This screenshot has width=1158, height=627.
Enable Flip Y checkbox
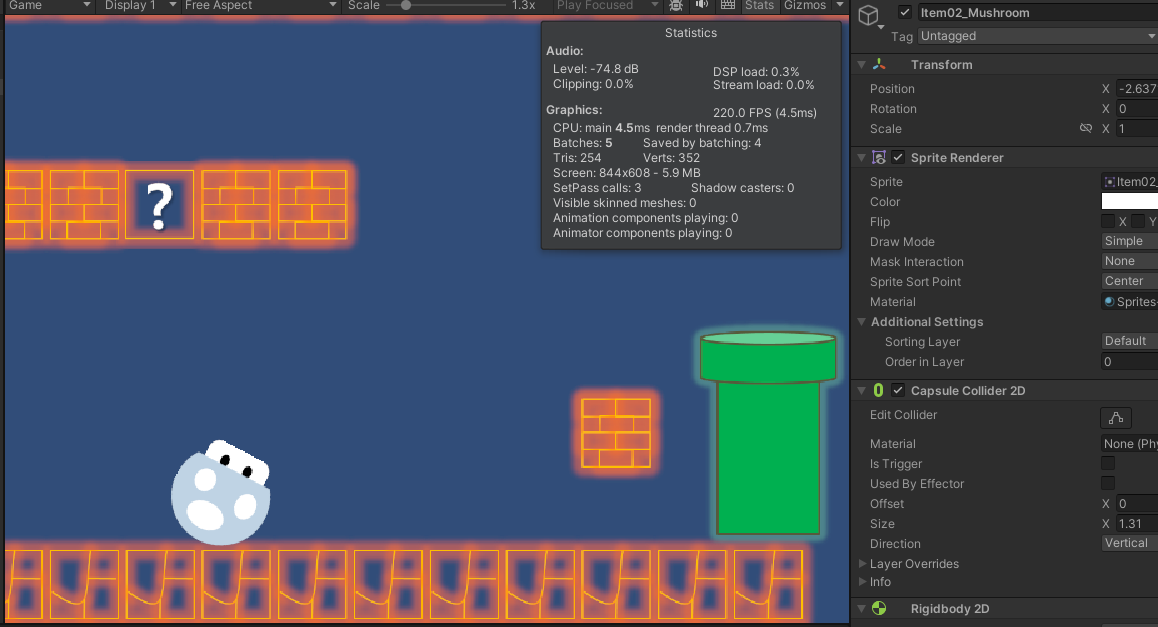[1138, 222]
